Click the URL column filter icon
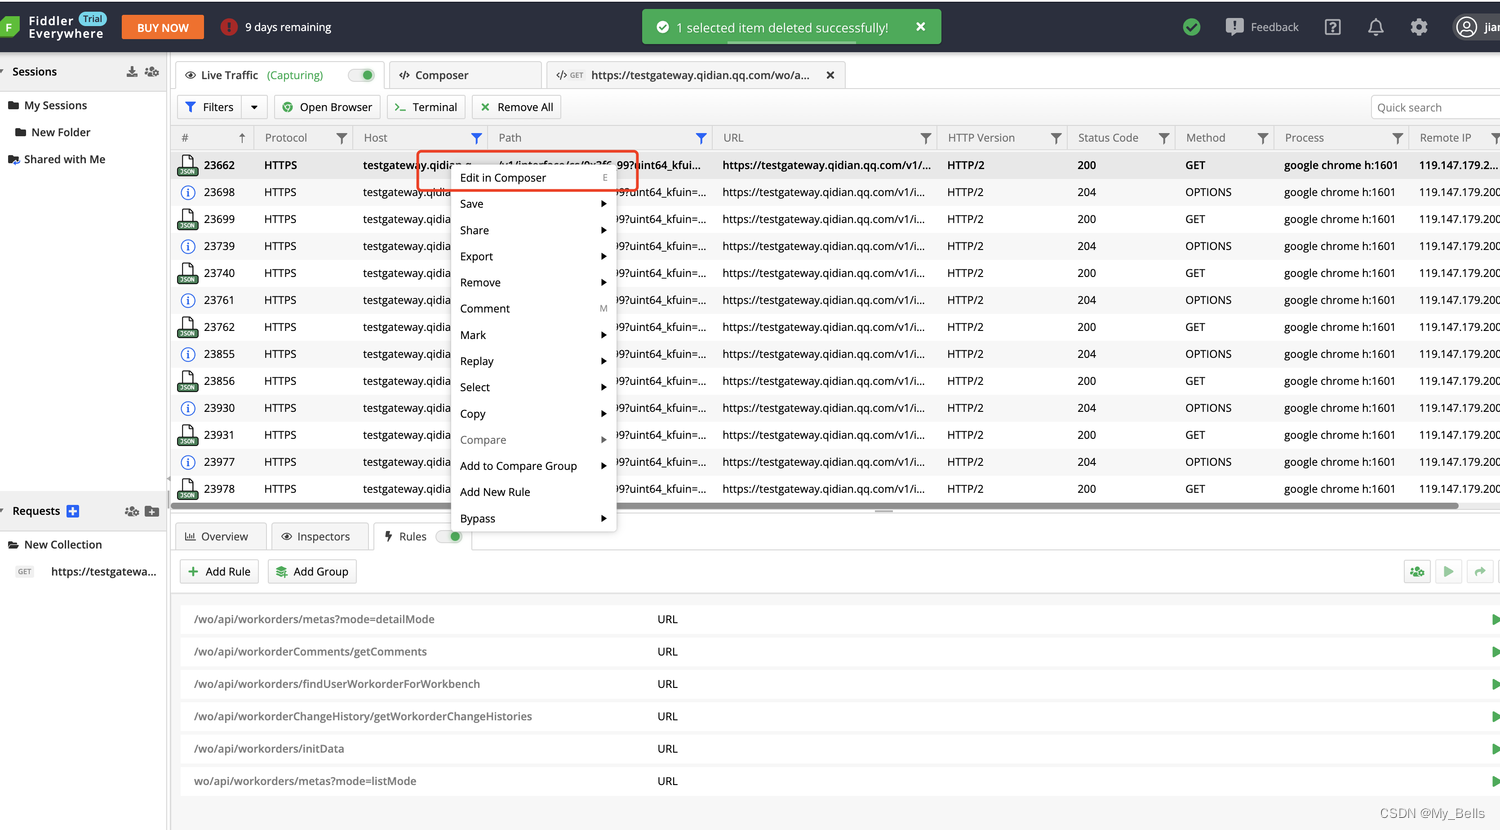This screenshot has height=830, width=1500. pyautogui.click(x=926, y=138)
